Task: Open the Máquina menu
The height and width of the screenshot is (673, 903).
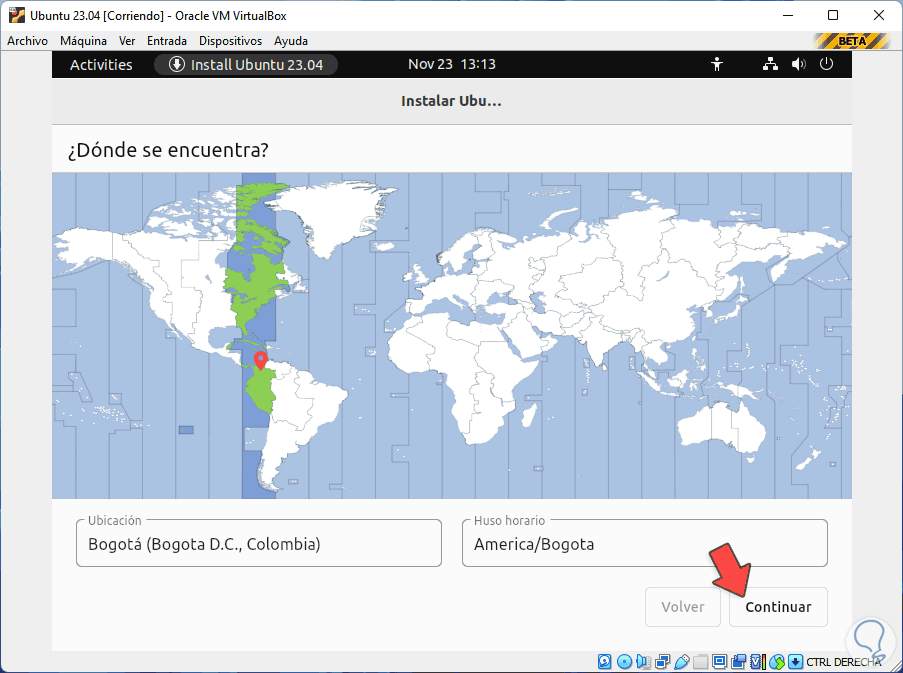Action: click(x=84, y=41)
